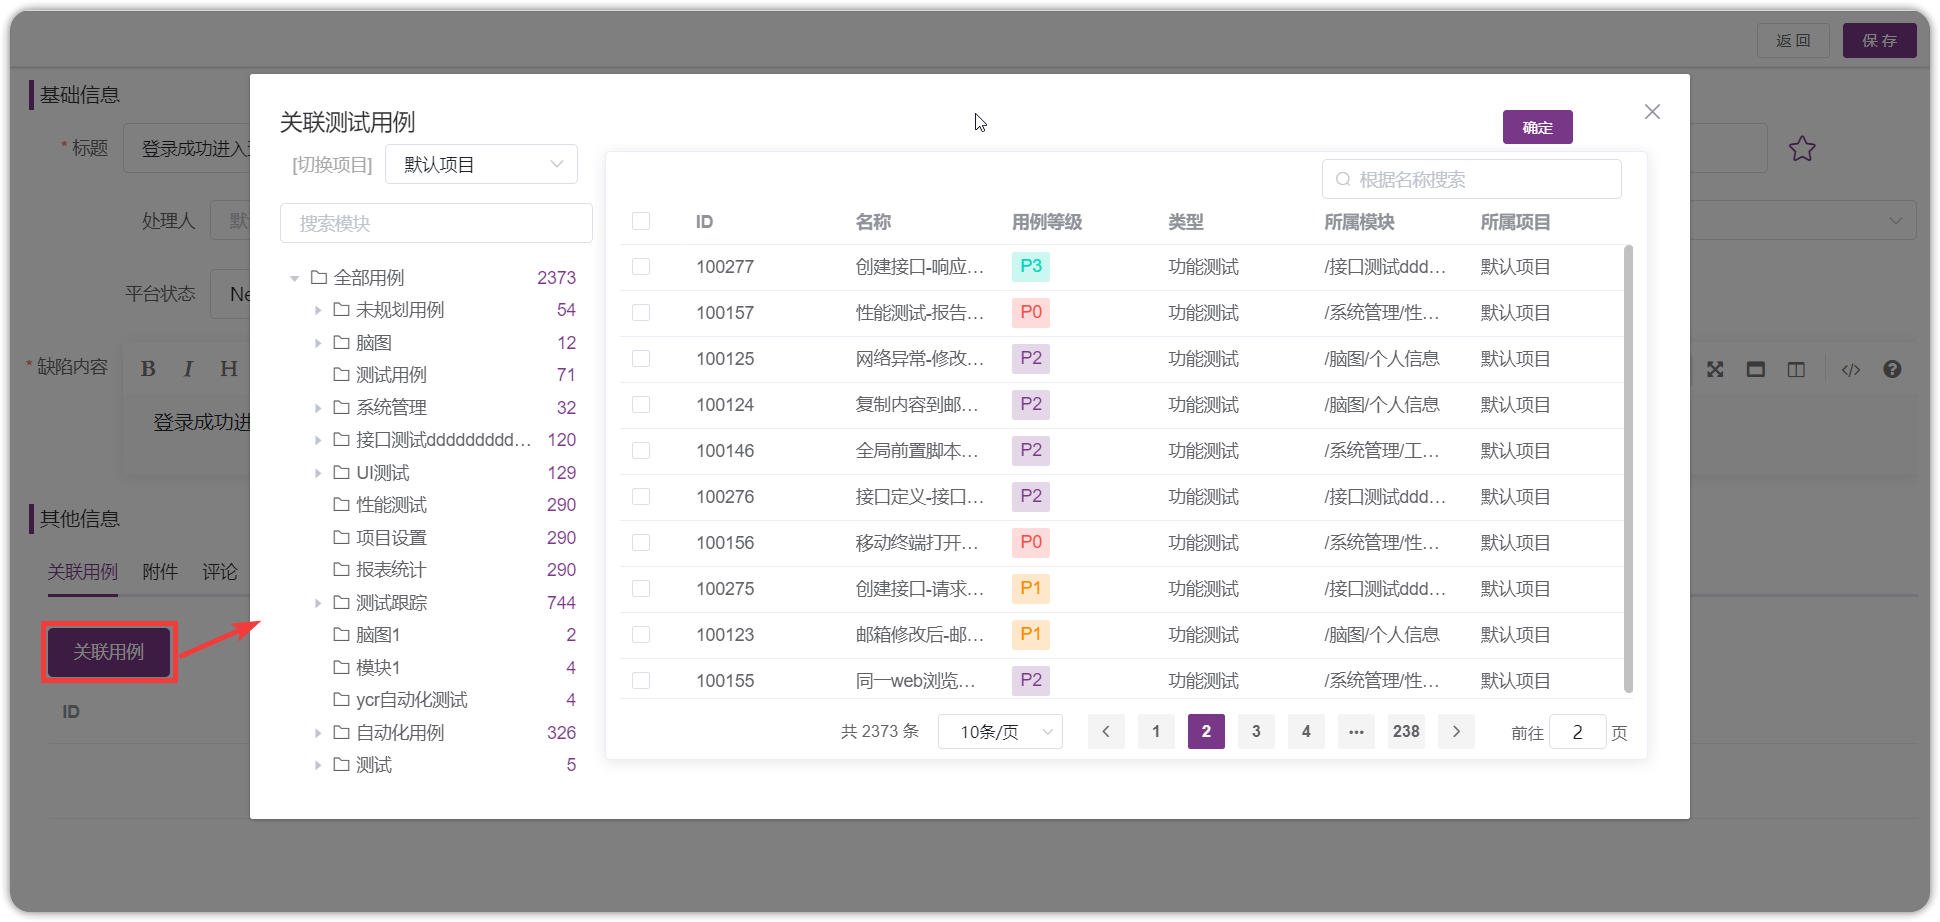Click the 确定 confirm button
The height and width of the screenshot is (922, 1940).
click(1537, 127)
